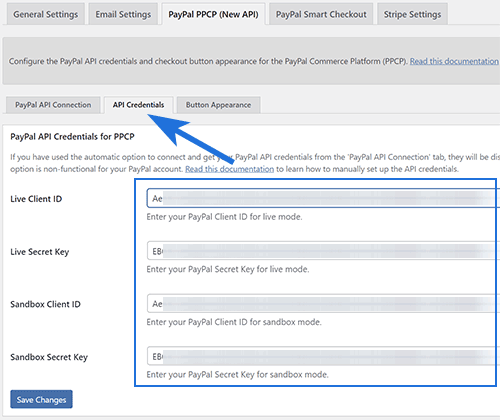Focus the Live Secret Key field
The width and height of the screenshot is (500, 420).
pyautogui.click(x=323, y=251)
